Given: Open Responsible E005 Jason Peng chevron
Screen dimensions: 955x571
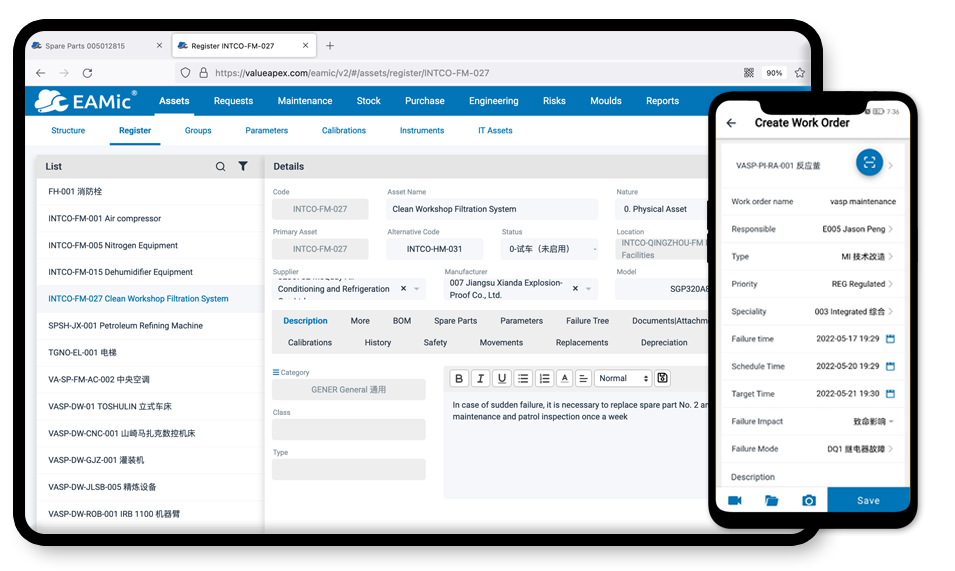Looking at the screenshot, I should (x=891, y=229).
